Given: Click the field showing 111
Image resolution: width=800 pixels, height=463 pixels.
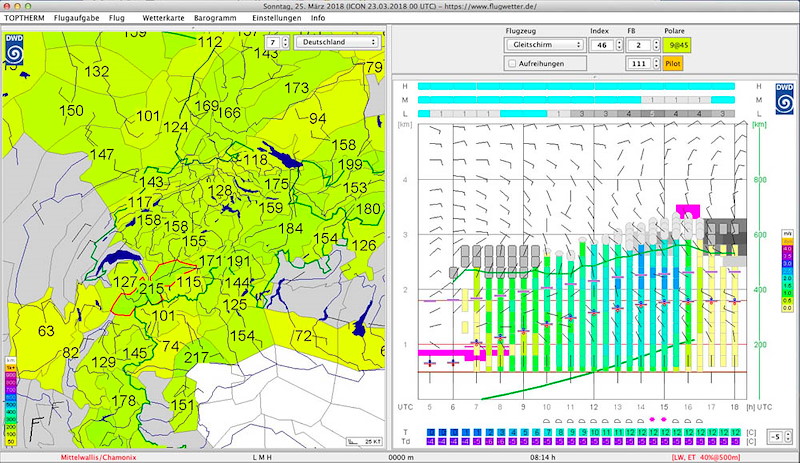Looking at the screenshot, I should tap(639, 64).
